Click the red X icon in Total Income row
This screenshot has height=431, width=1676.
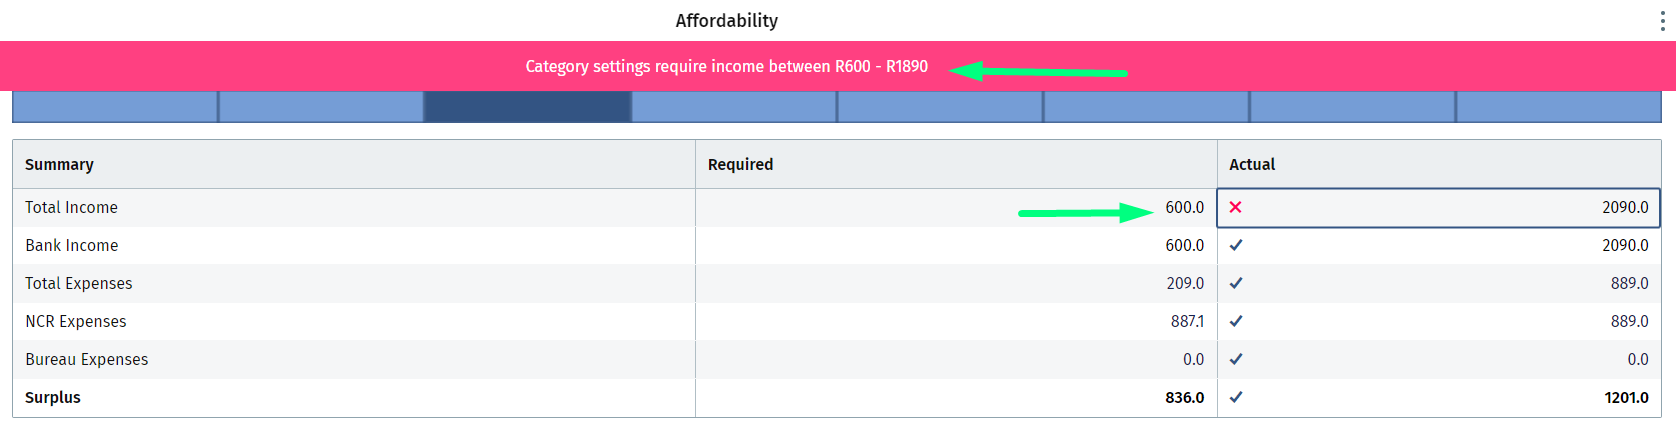tap(1236, 207)
